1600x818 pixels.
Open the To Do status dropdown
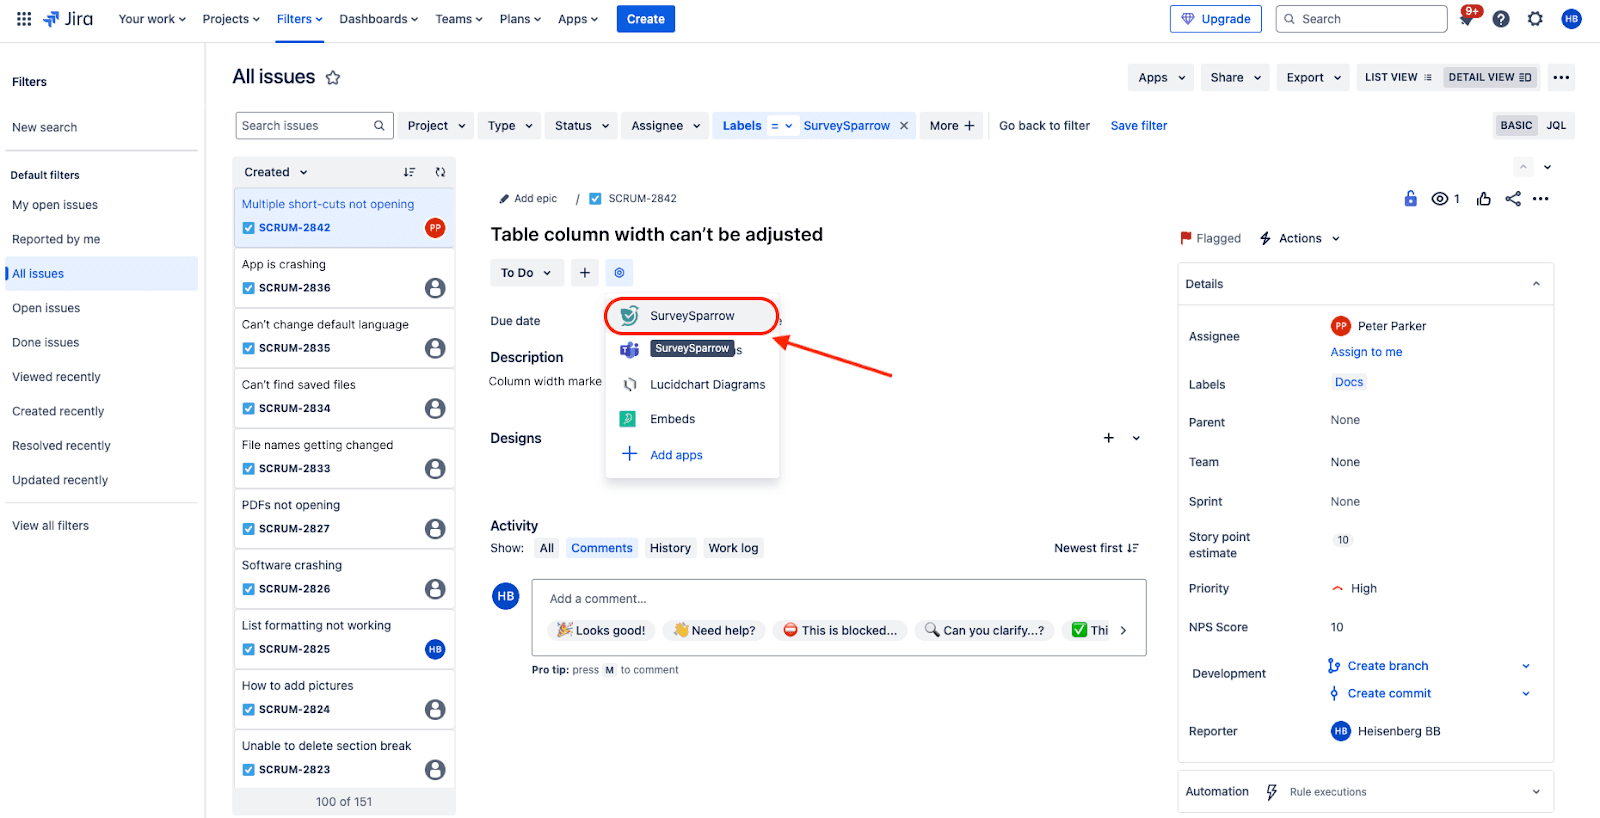pyautogui.click(x=526, y=273)
